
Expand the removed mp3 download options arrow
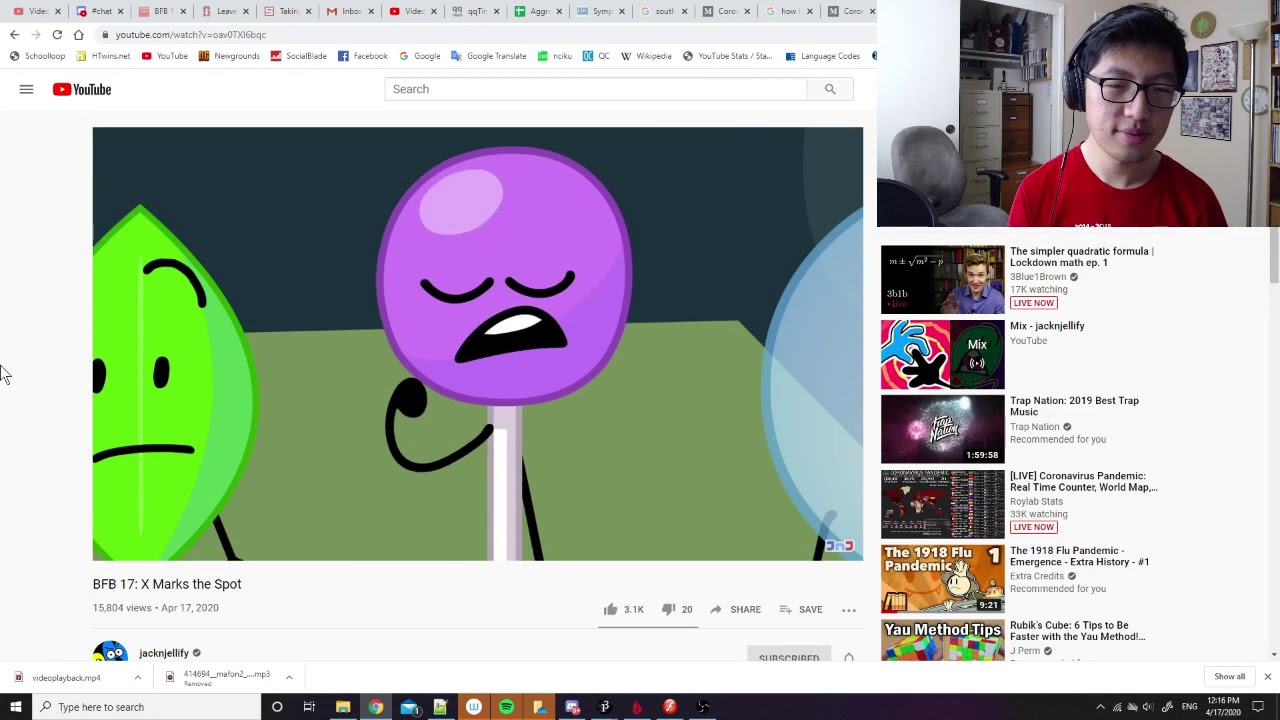coord(289,678)
